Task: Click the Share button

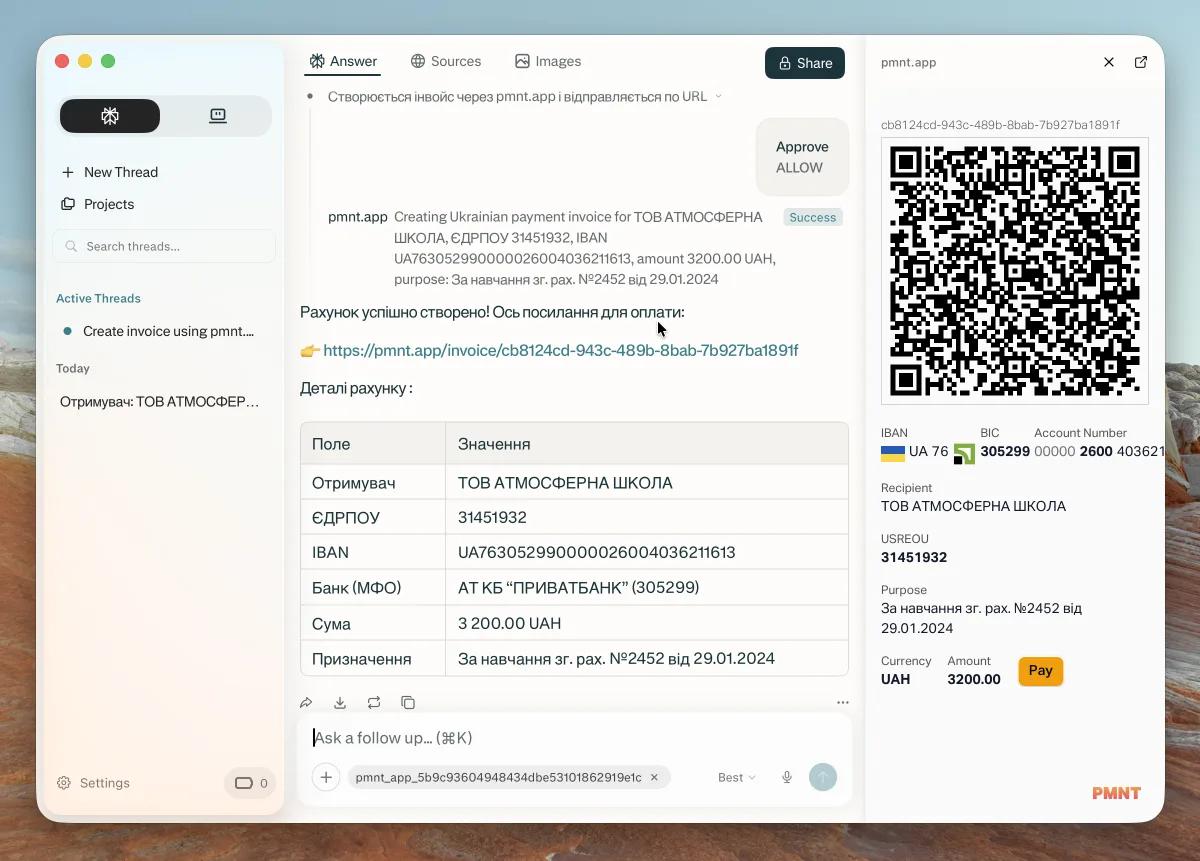Action: 805,63
